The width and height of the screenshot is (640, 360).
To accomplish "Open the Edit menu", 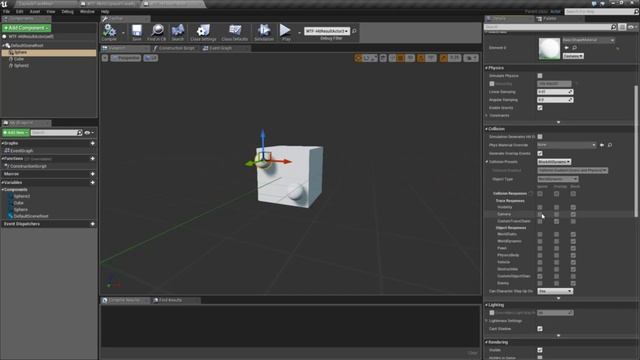I will click(x=19, y=12).
